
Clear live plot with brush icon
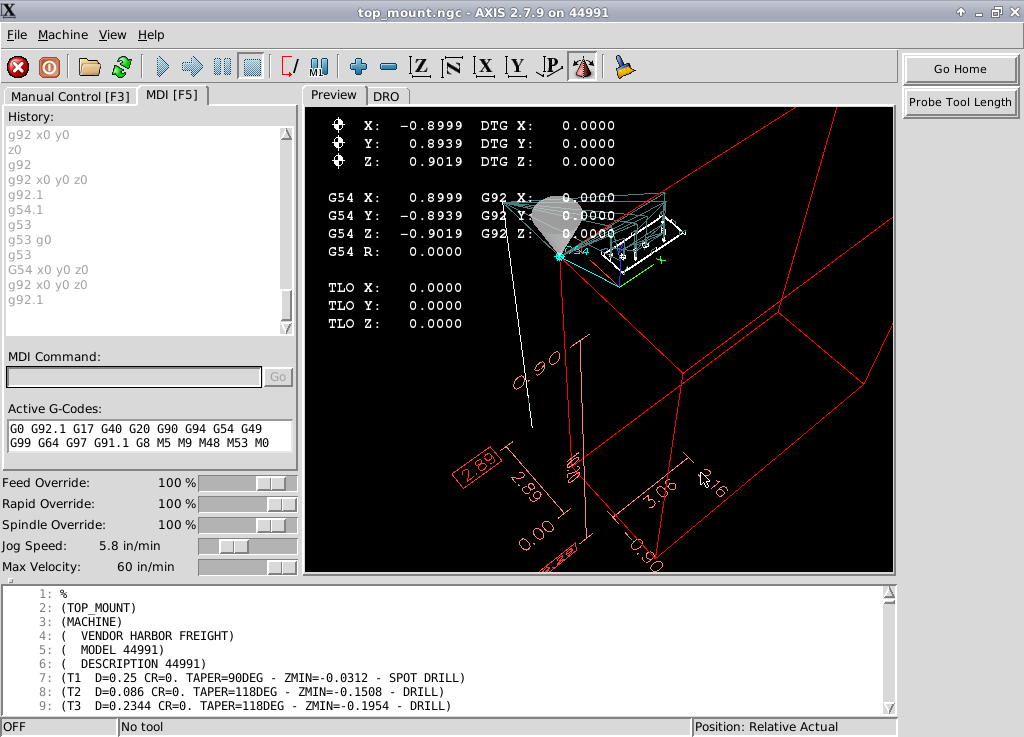624,67
